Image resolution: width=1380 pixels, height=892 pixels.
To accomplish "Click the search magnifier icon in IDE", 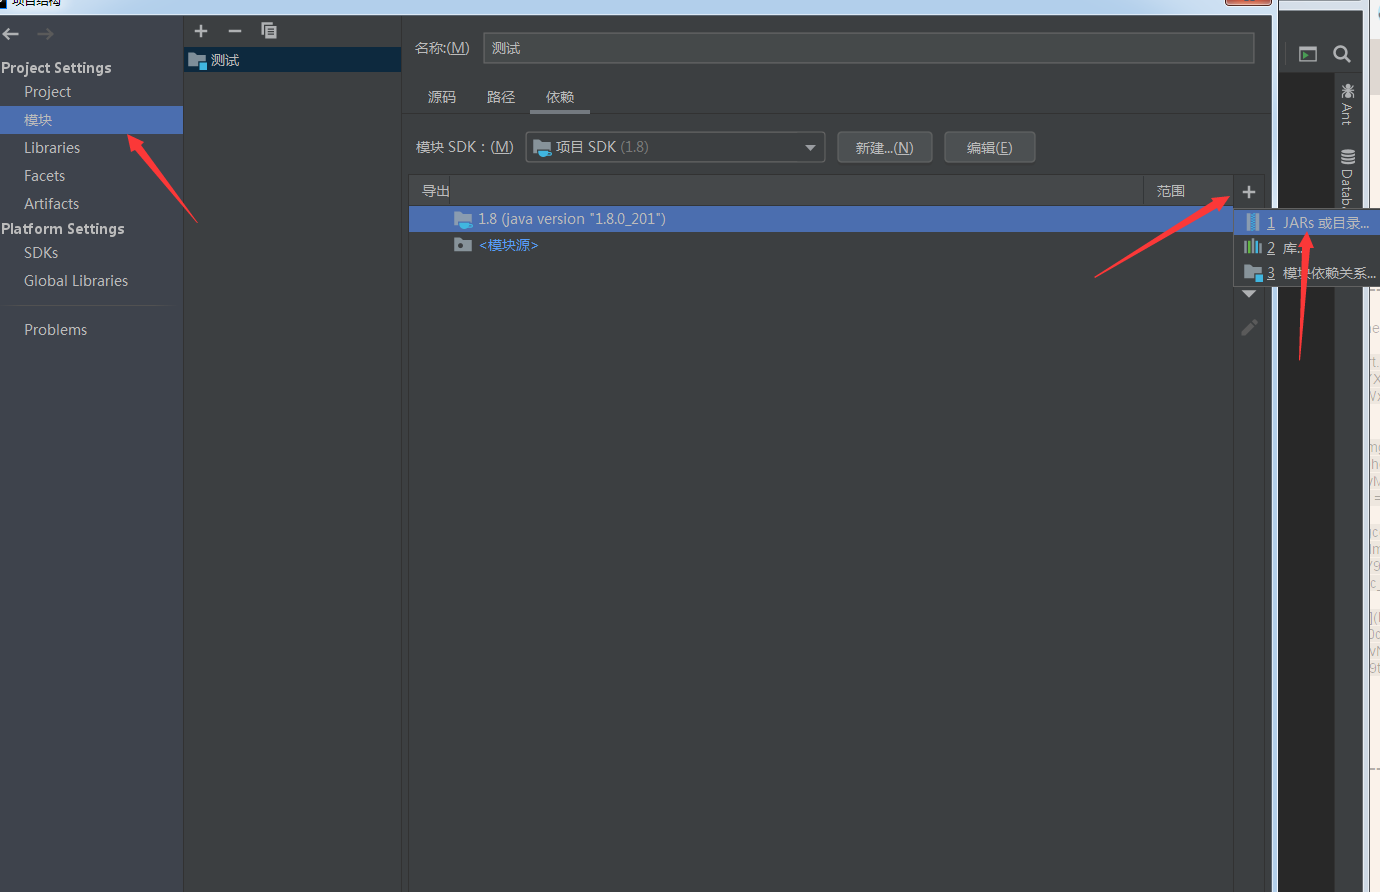I will click(x=1342, y=54).
